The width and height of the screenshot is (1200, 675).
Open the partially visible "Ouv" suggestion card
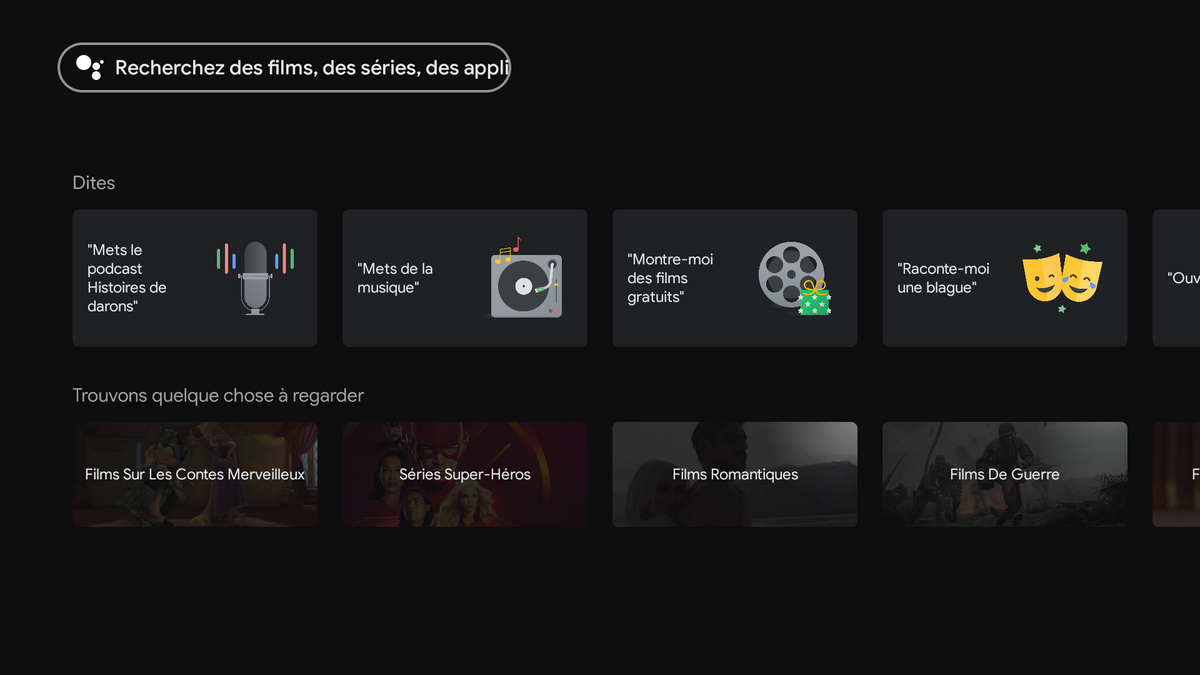[1176, 278]
